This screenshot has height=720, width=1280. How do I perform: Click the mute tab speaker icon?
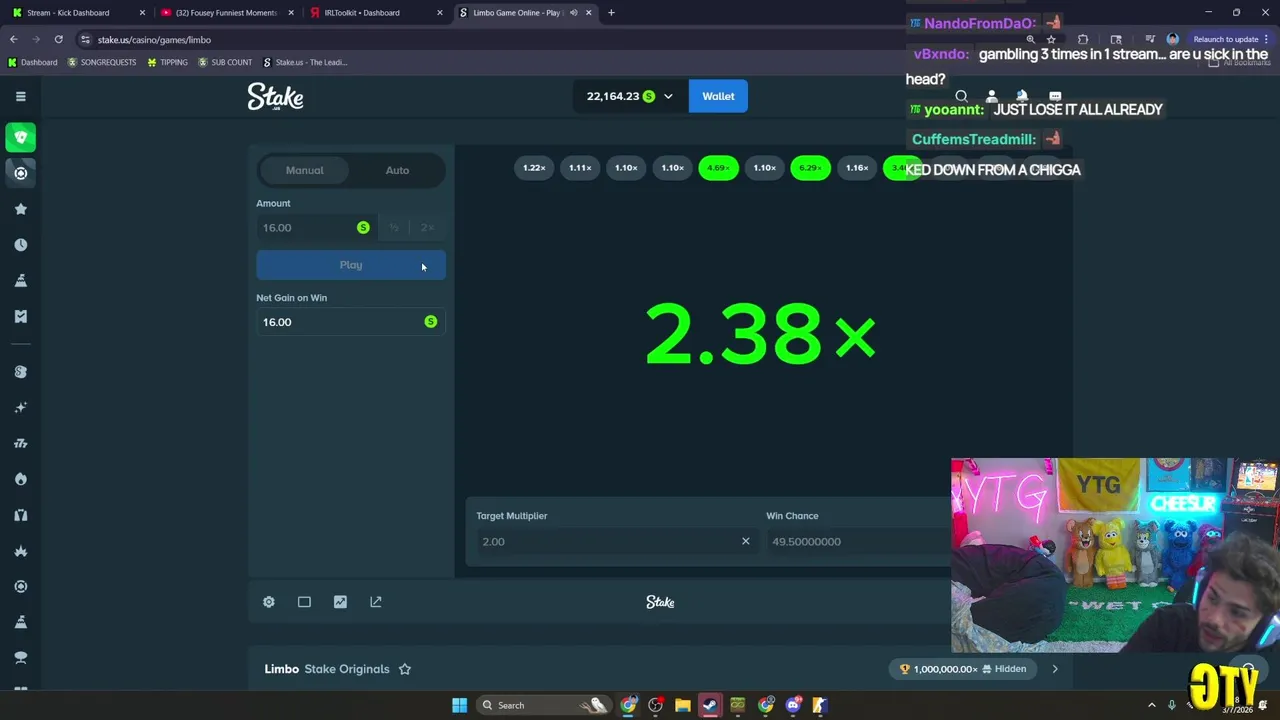coord(573,13)
